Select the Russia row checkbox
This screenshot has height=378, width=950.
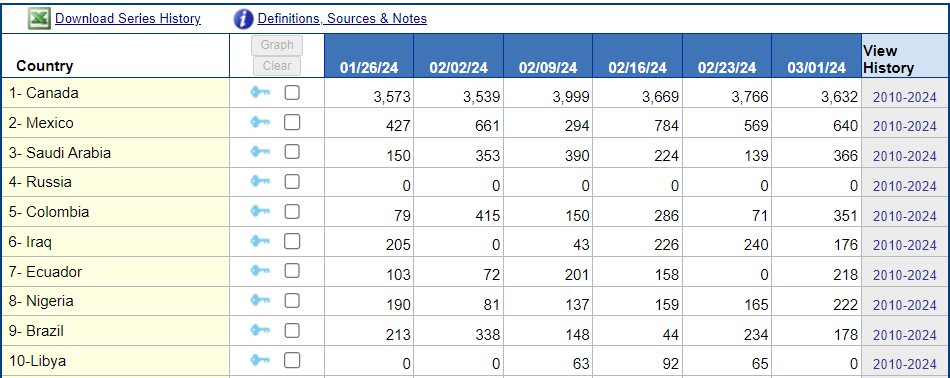pyautogui.click(x=292, y=182)
